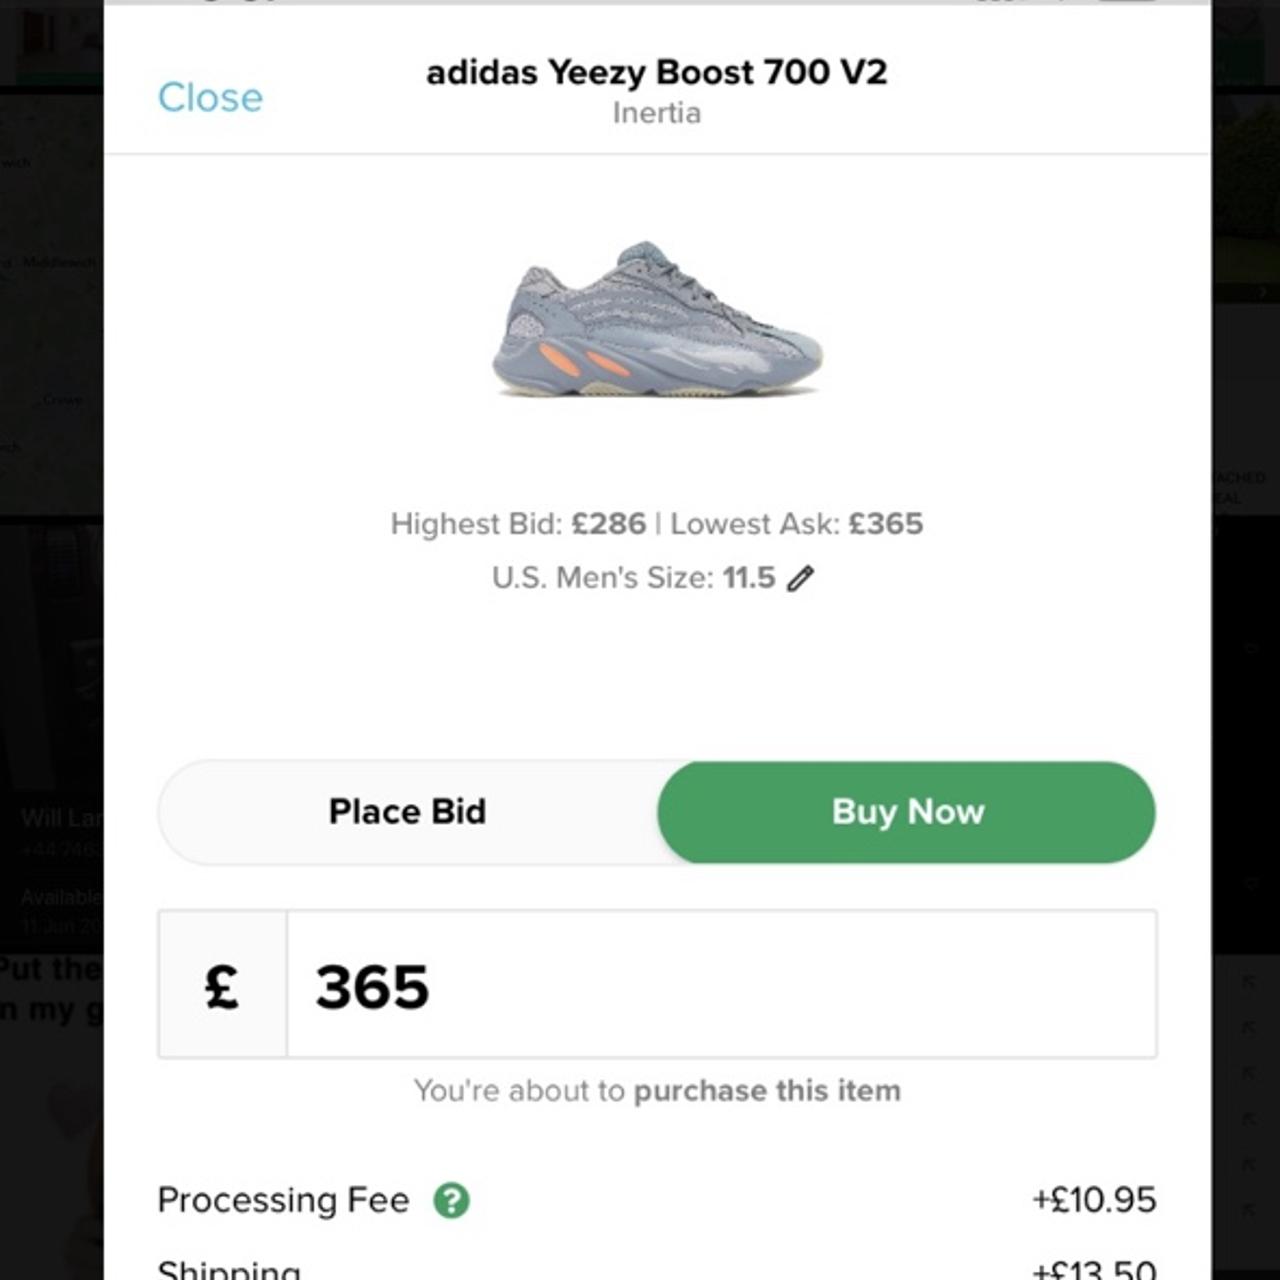This screenshot has height=1280, width=1280.
Task: Click the 365 price input field
Action: coord(720,985)
